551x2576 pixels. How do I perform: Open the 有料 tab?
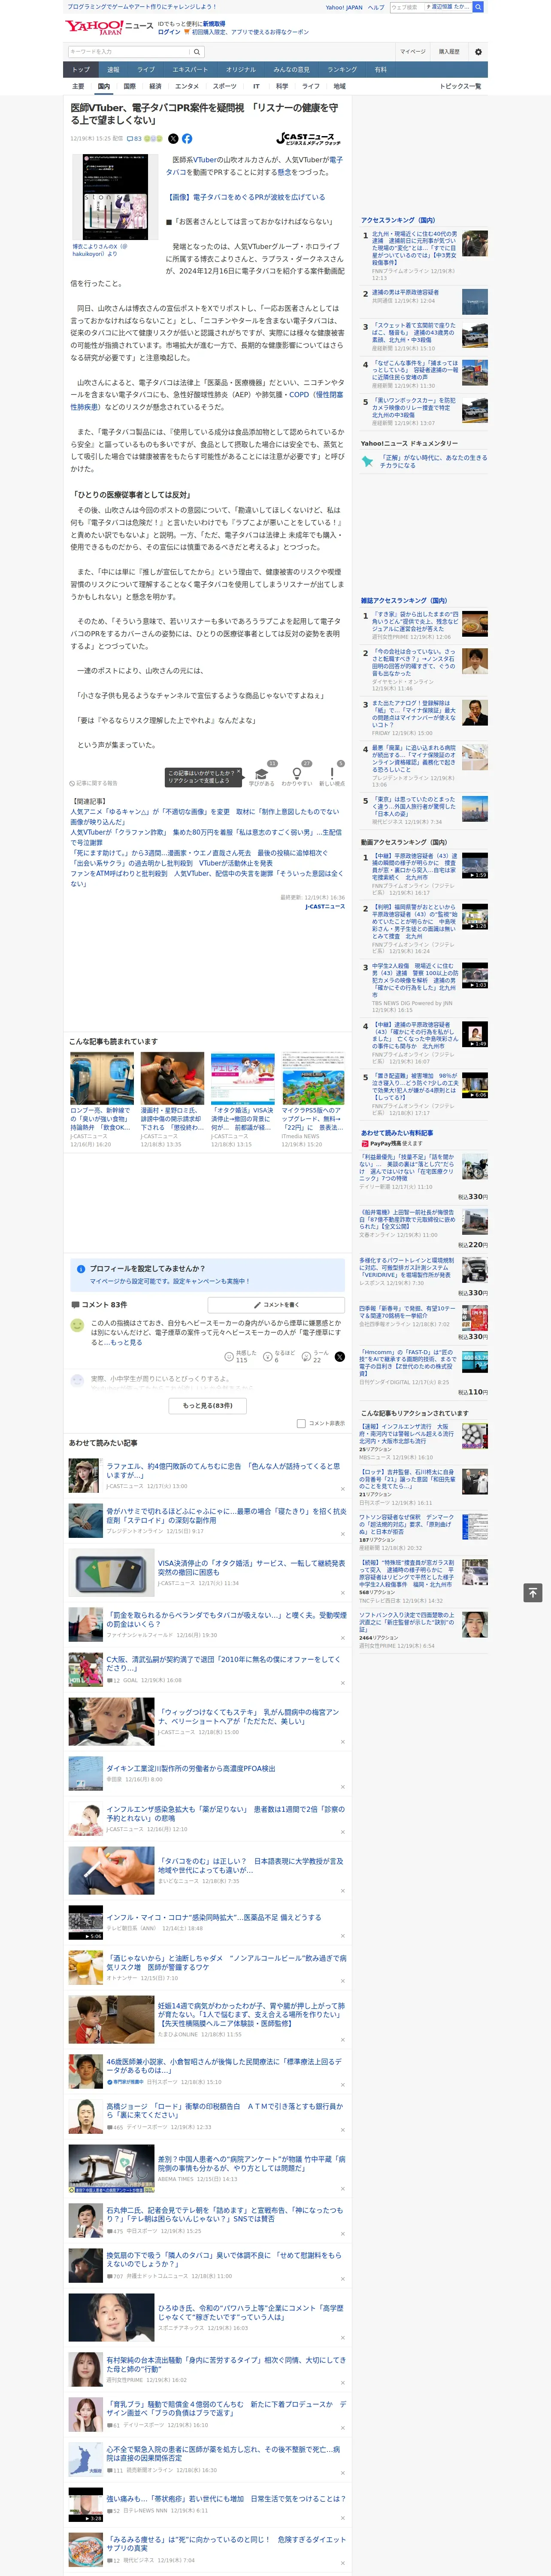pos(381,70)
